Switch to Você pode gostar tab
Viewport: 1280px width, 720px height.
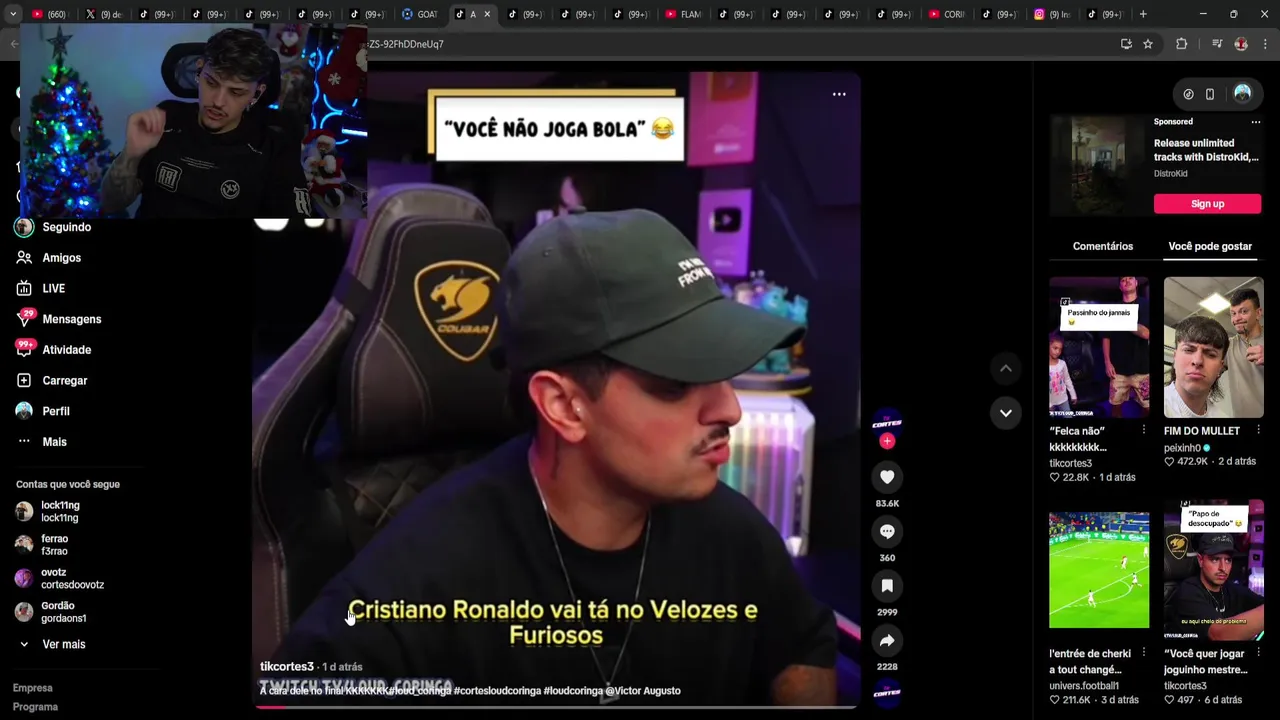[1210, 246]
